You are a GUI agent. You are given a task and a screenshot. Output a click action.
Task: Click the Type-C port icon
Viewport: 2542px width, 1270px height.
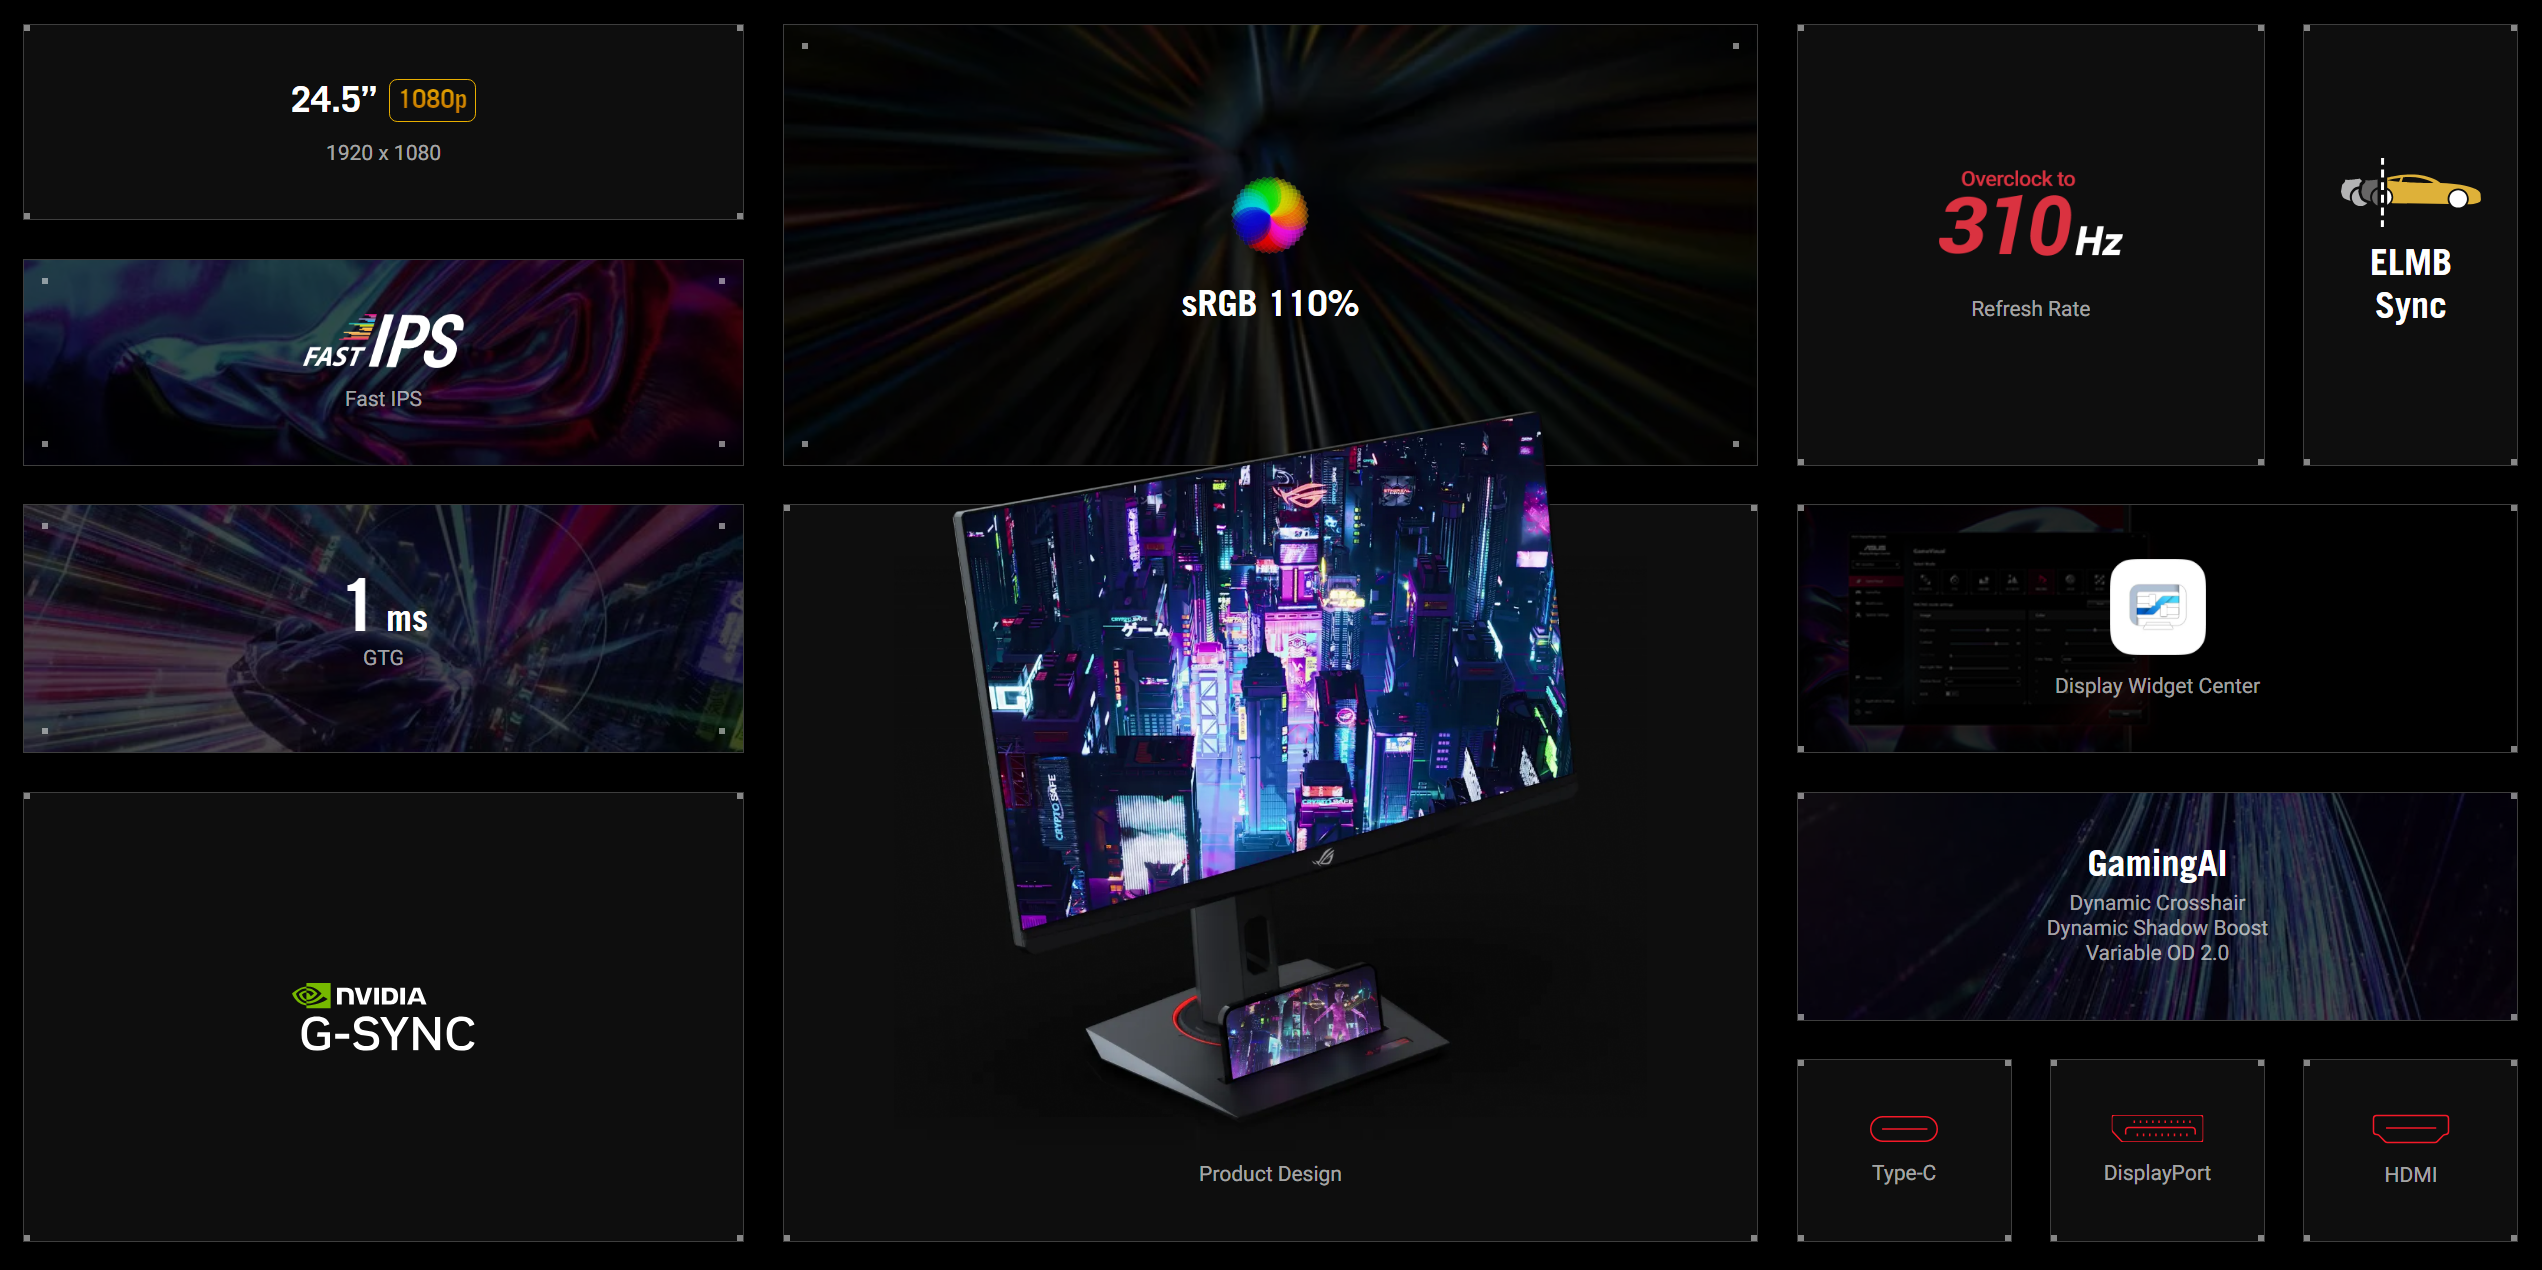(x=1903, y=1129)
